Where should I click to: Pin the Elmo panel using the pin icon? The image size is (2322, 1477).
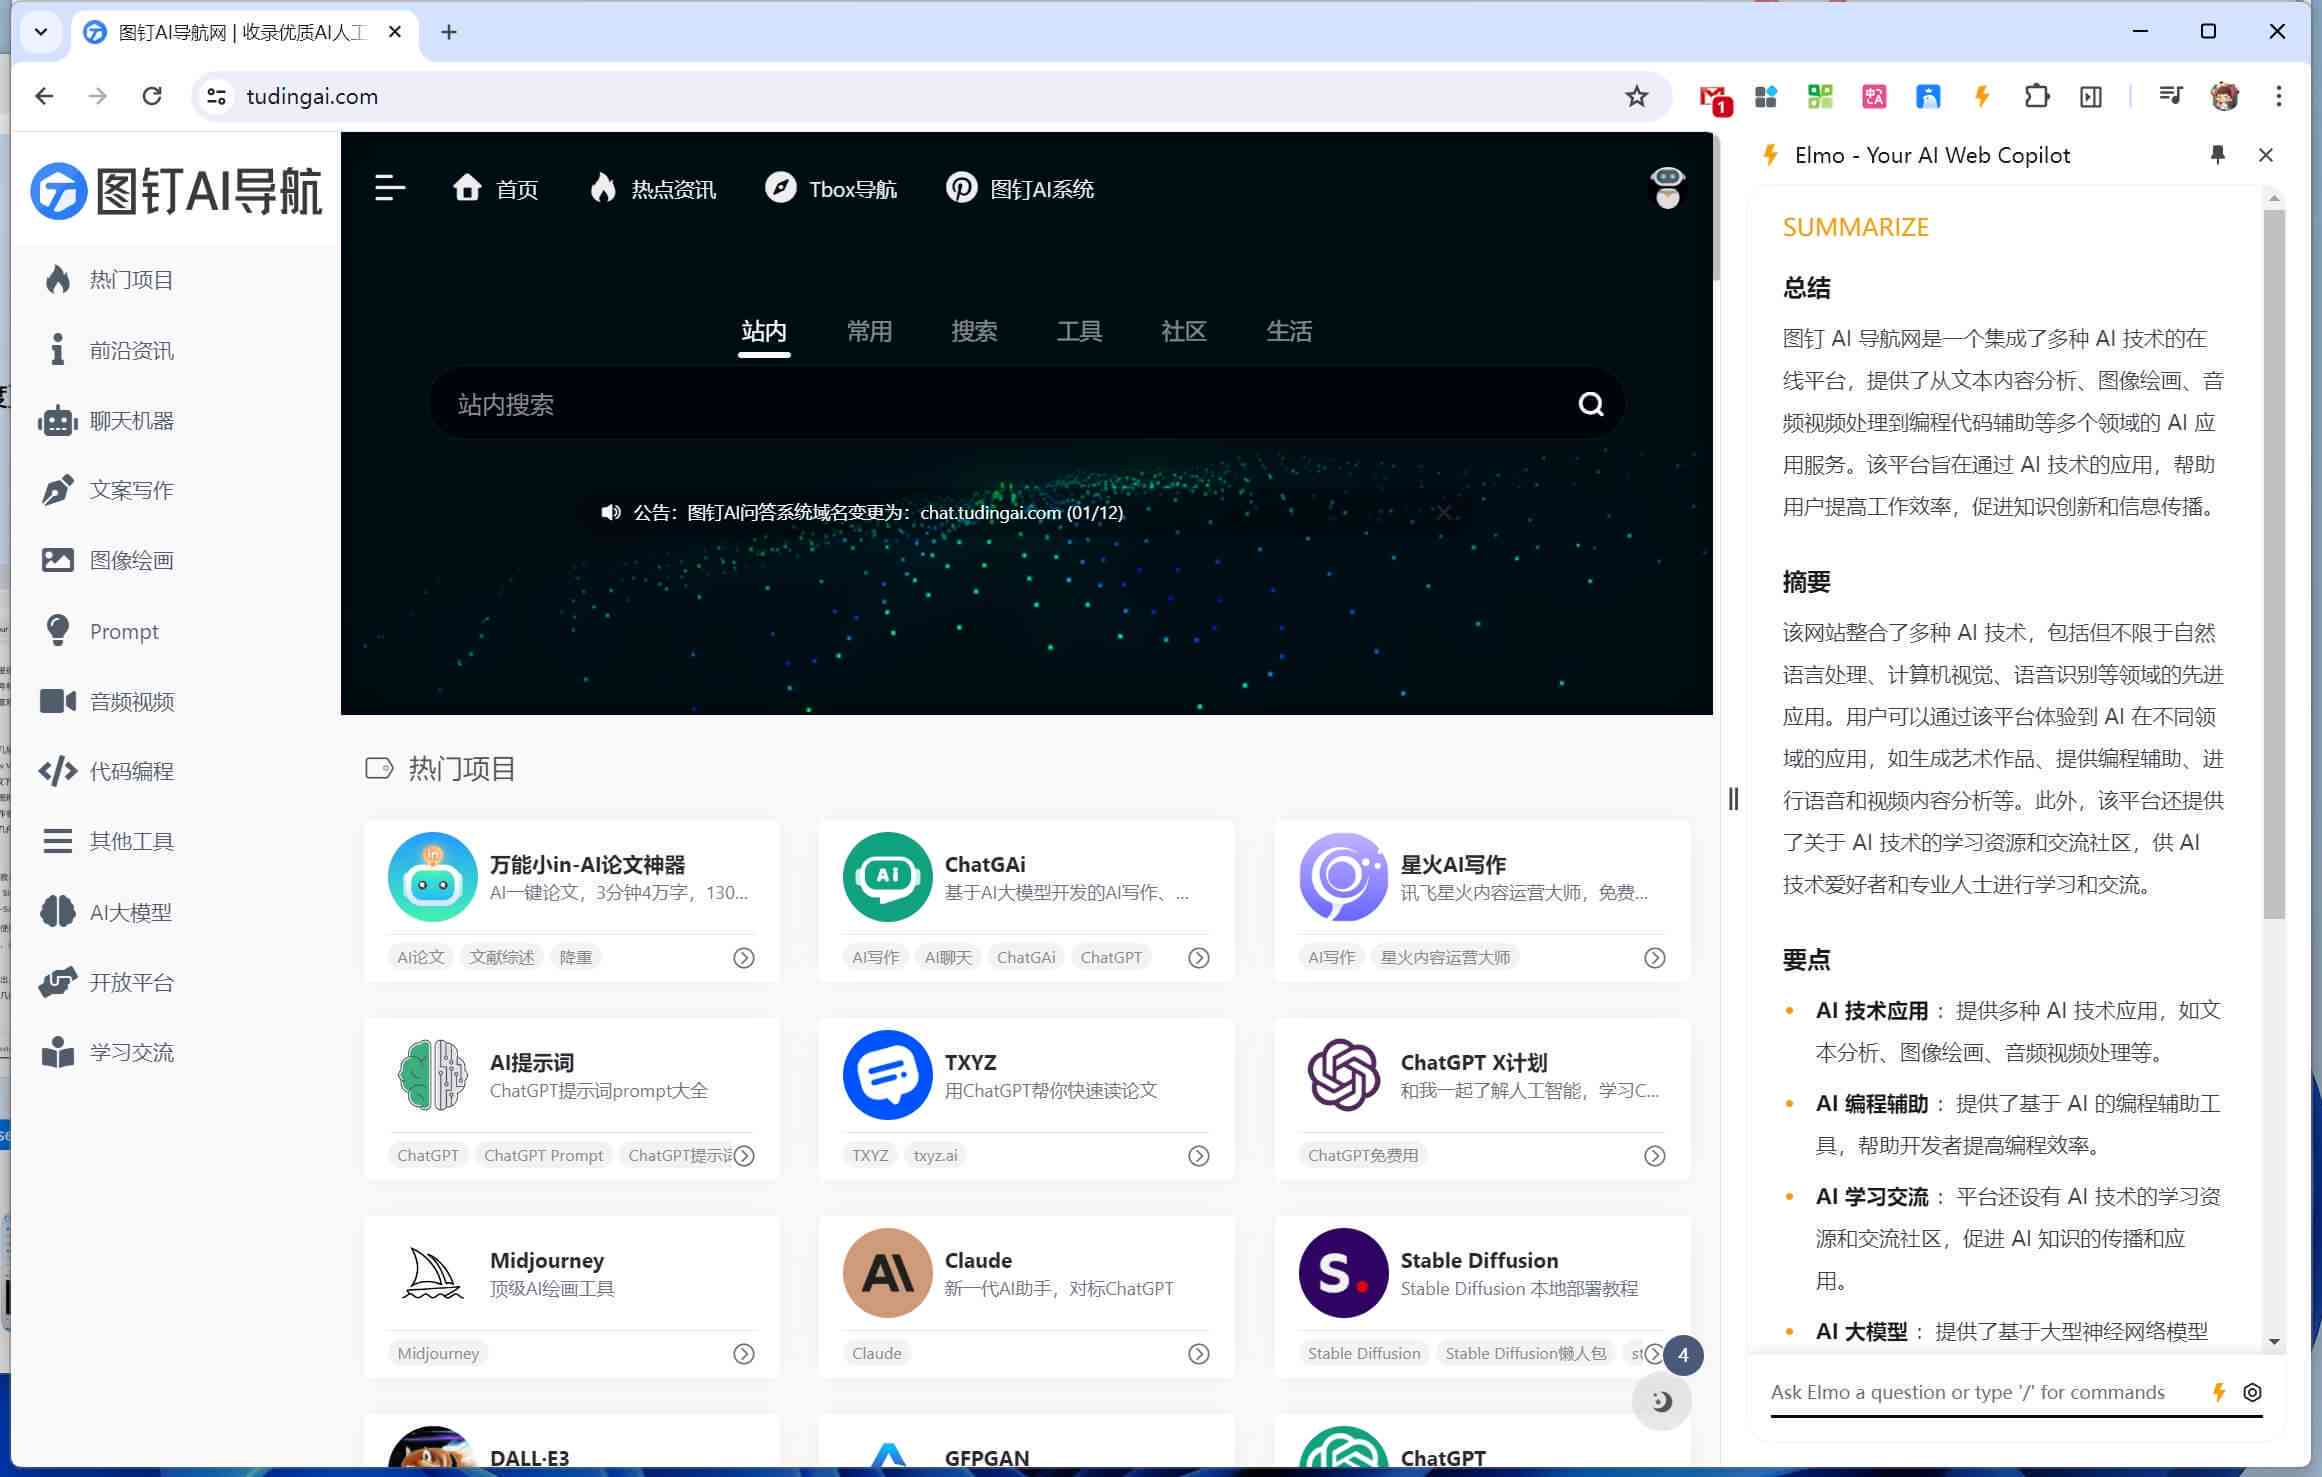pos(2219,156)
